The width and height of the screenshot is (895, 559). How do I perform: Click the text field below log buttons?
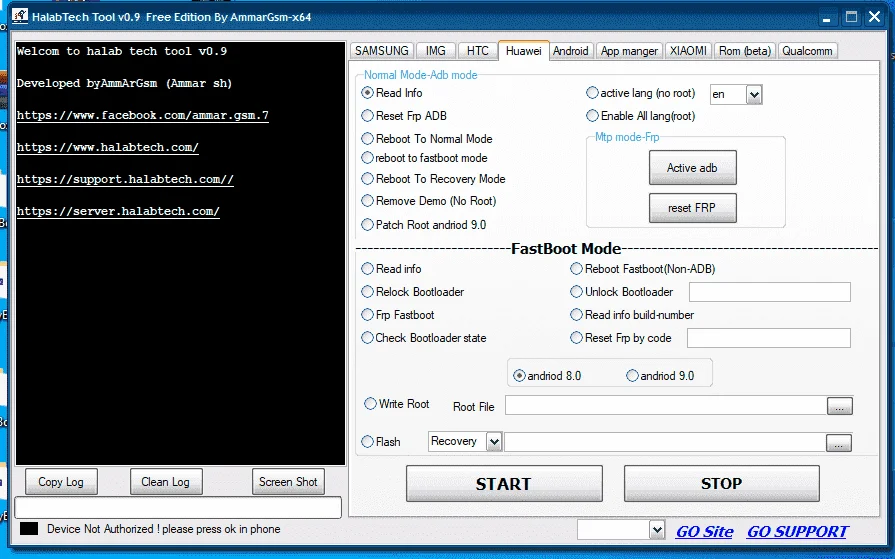click(178, 507)
